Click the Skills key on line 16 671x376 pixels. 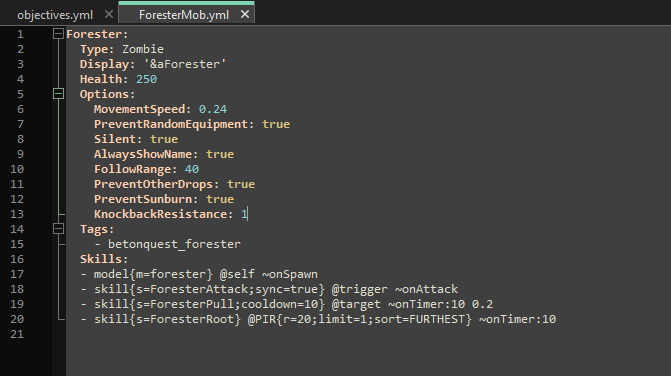click(104, 259)
